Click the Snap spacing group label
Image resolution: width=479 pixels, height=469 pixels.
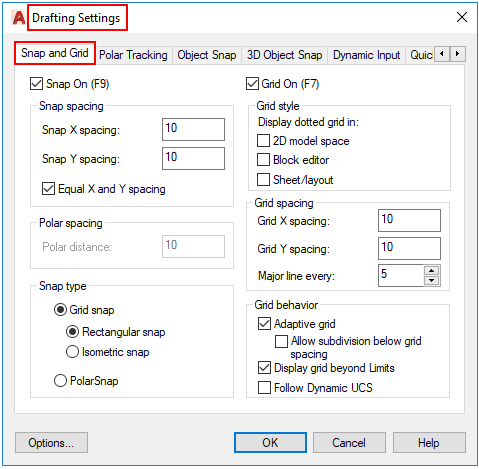(x=71, y=106)
